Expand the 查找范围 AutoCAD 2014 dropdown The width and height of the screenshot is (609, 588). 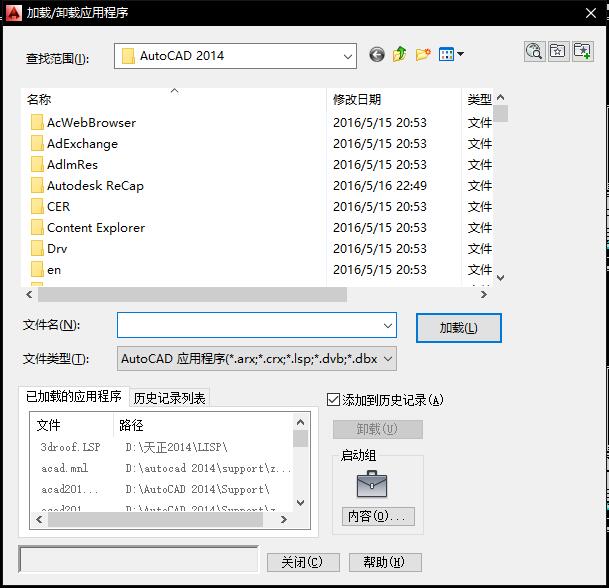(348, 56)
